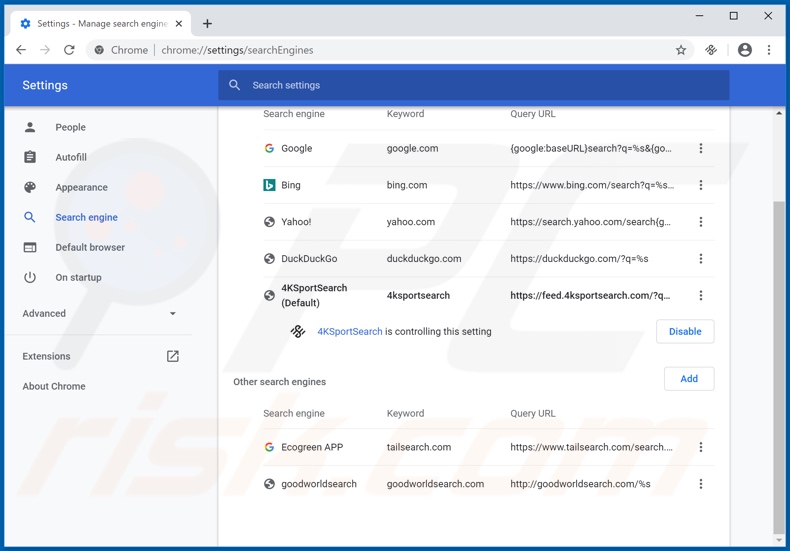Open the user profile avatar menu
790x551 pixels.
(x=745, y=50)
